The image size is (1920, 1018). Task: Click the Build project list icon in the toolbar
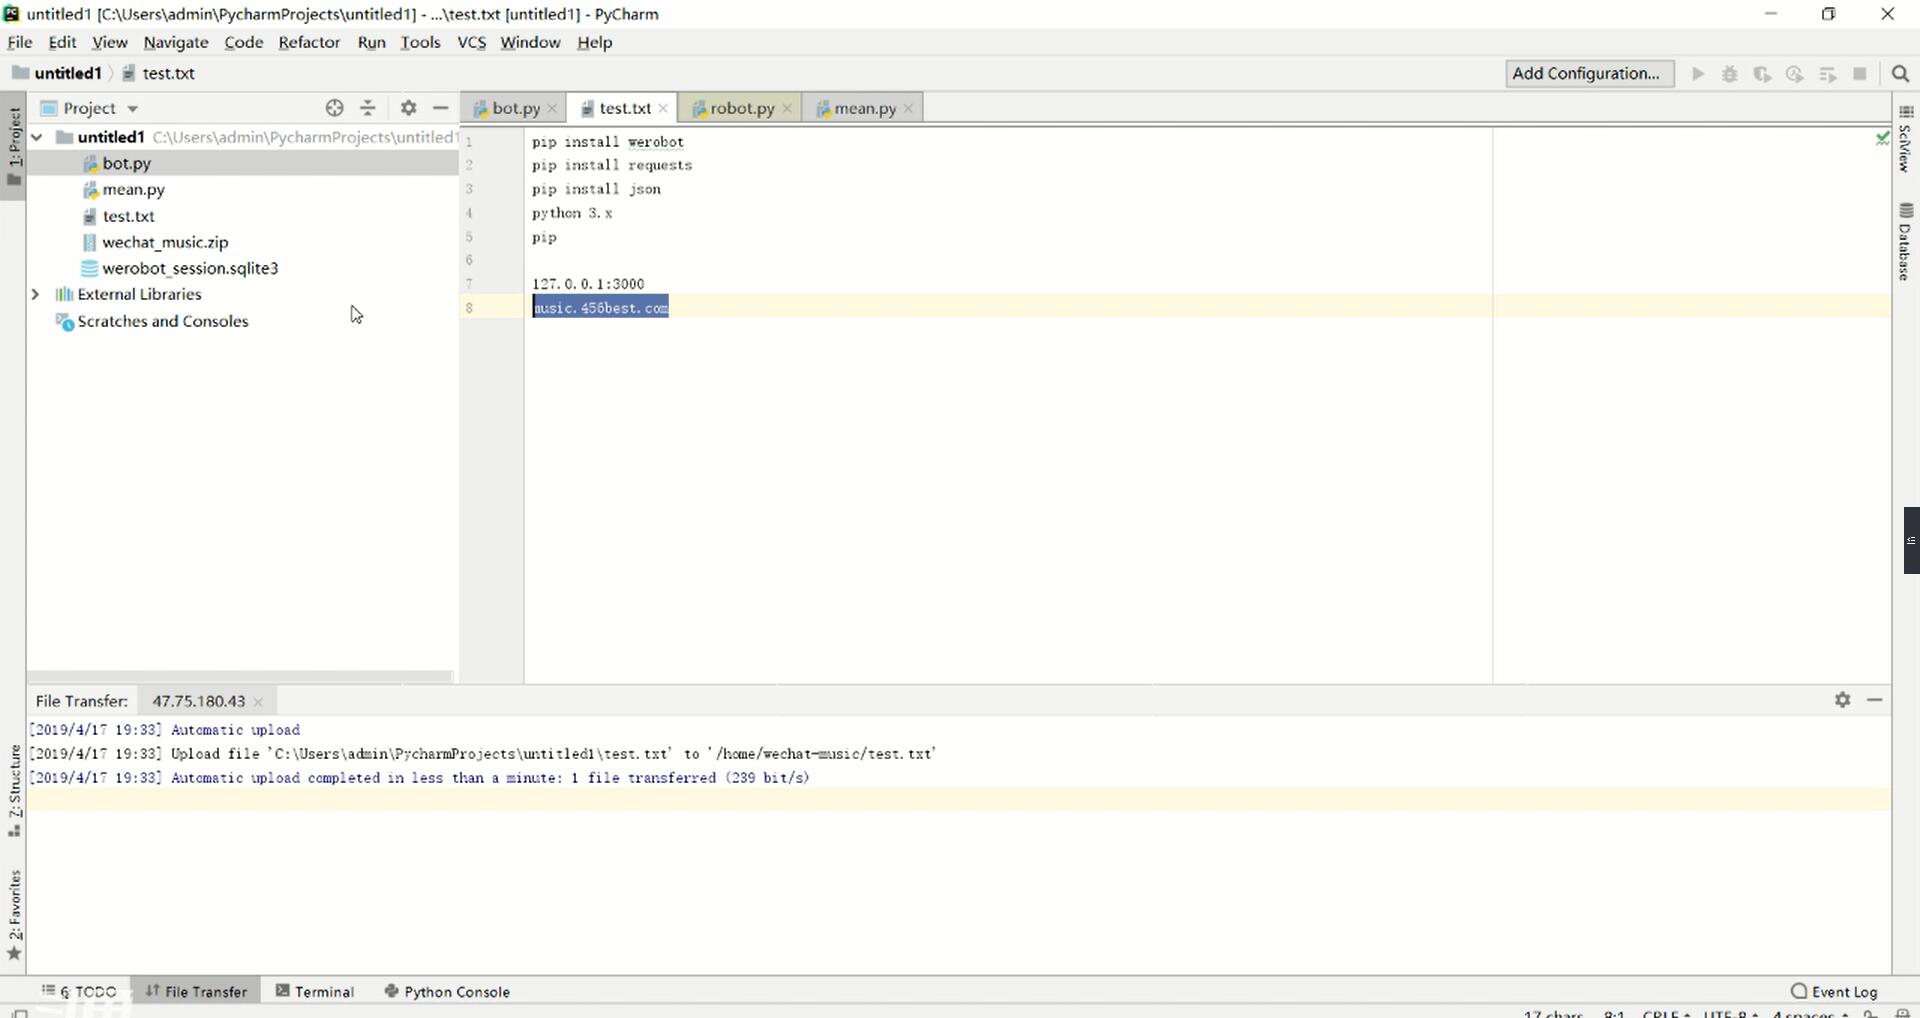point(1828,74)
